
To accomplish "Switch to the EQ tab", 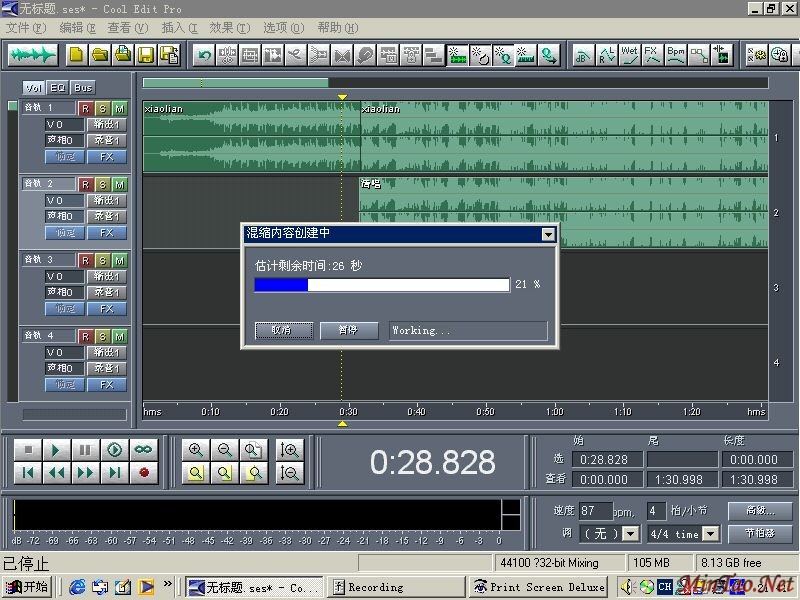I will pyautogui.click(x=58, y=88).
